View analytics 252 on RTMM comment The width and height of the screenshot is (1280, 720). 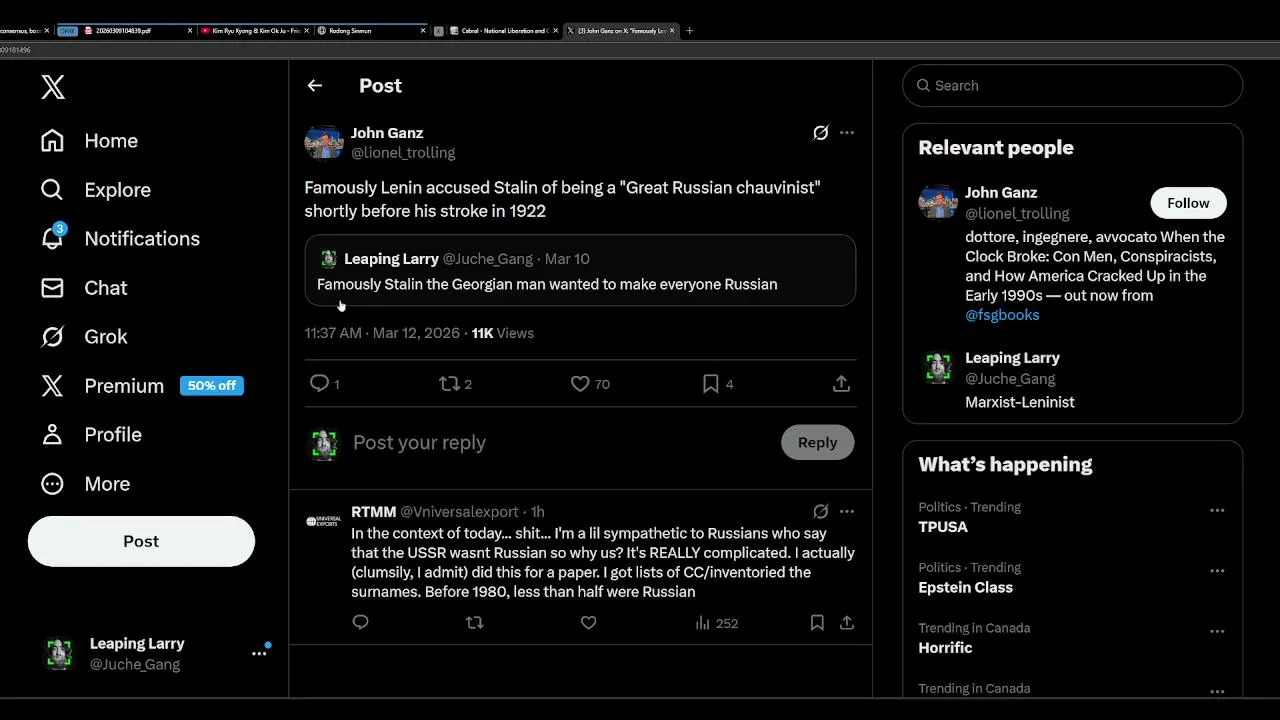(716, 623)
